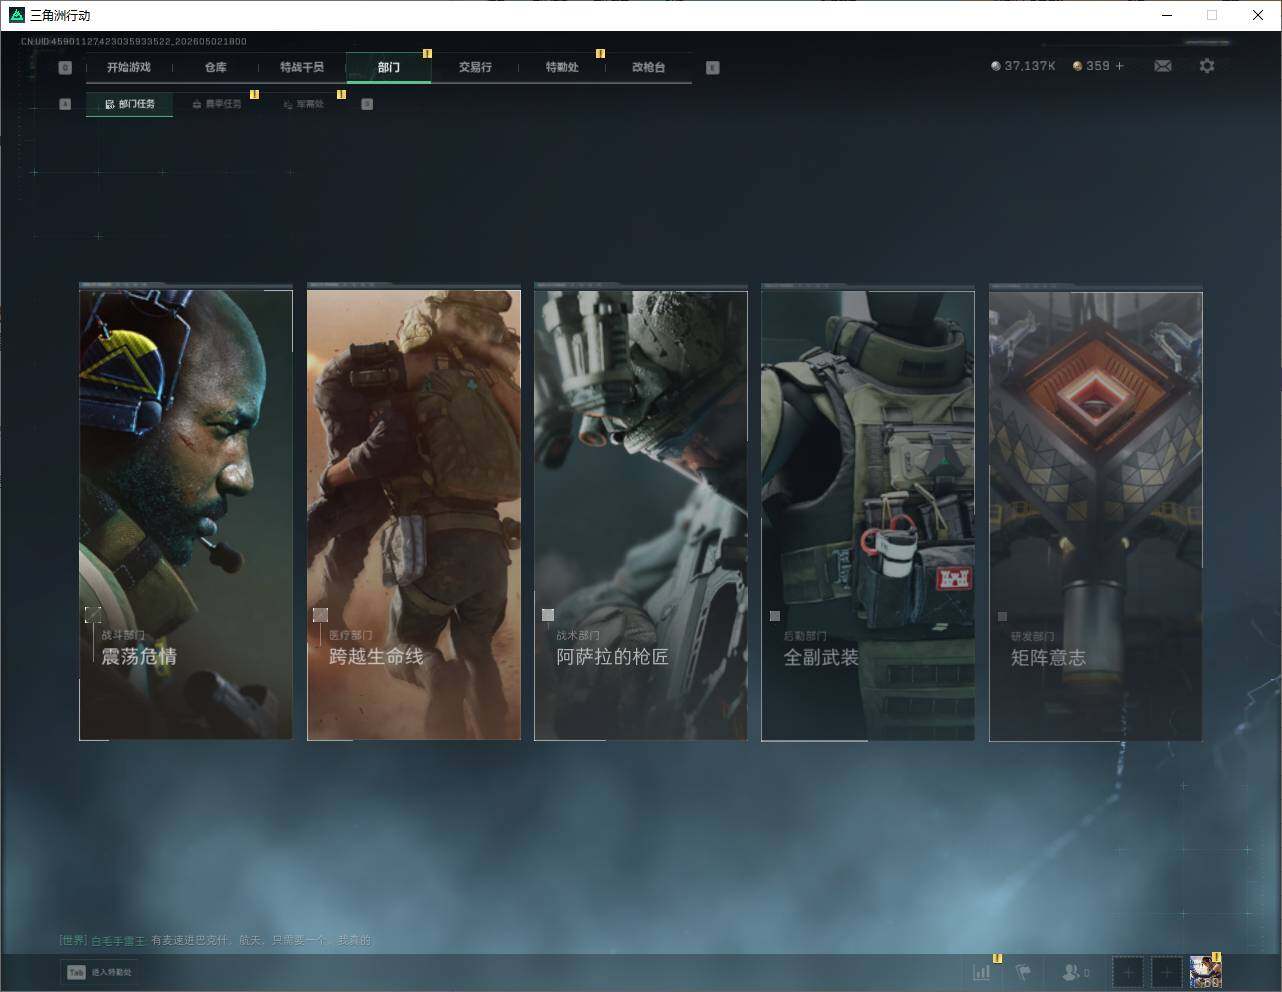Open the statistics bar chart icon
The image size is (1282, 992).
pyautogui.click(x=982, y=971)
